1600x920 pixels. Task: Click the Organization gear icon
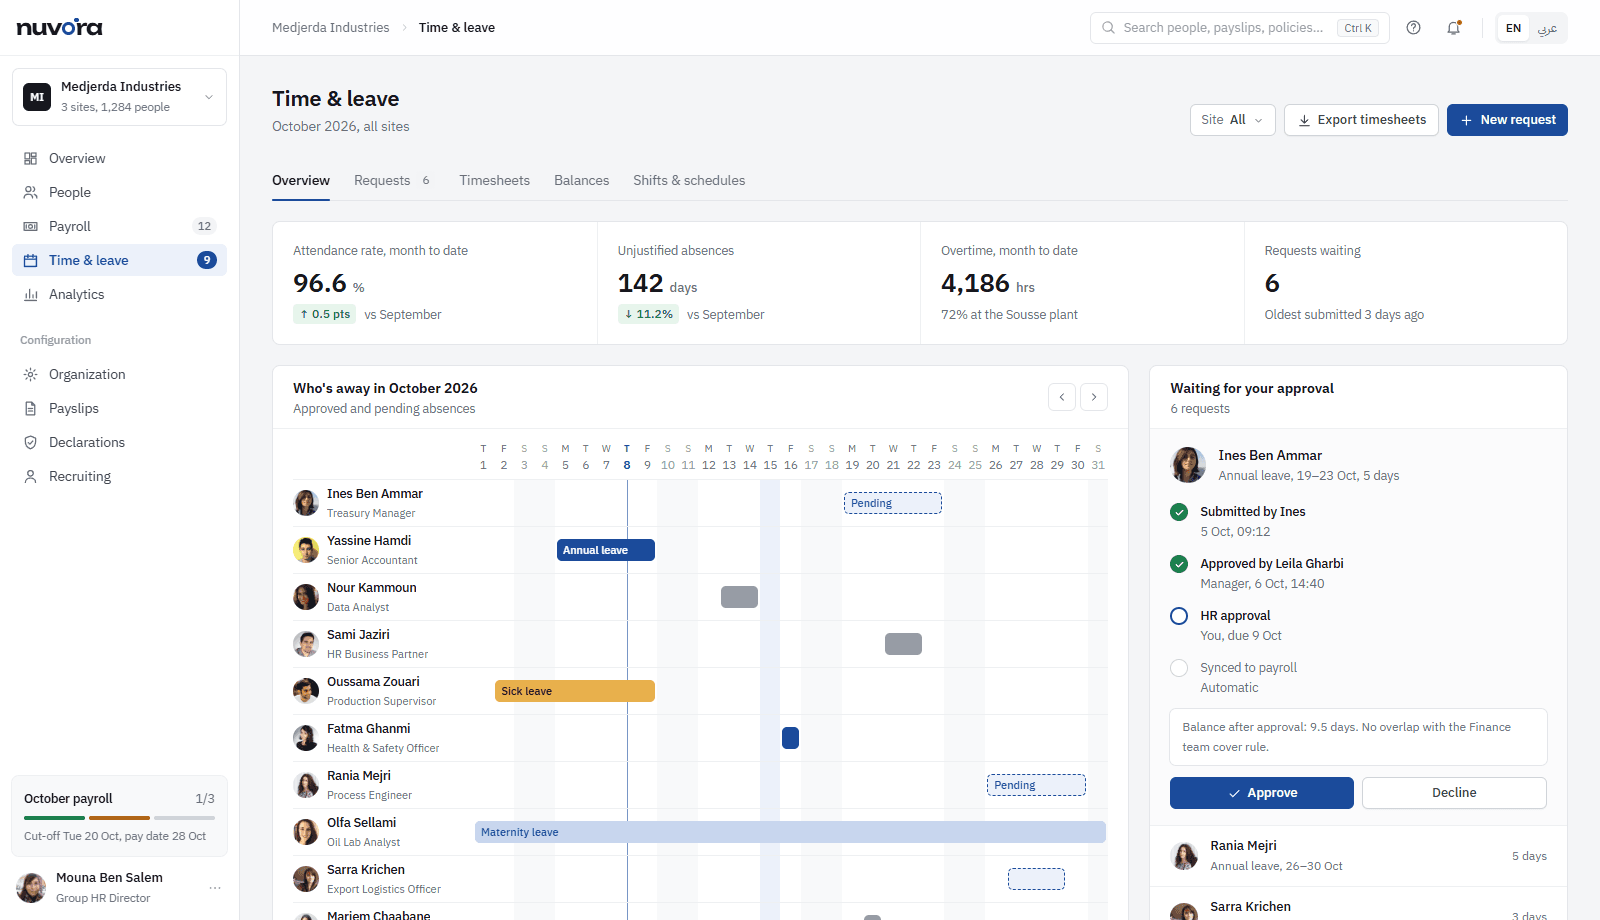coord(31,374)
